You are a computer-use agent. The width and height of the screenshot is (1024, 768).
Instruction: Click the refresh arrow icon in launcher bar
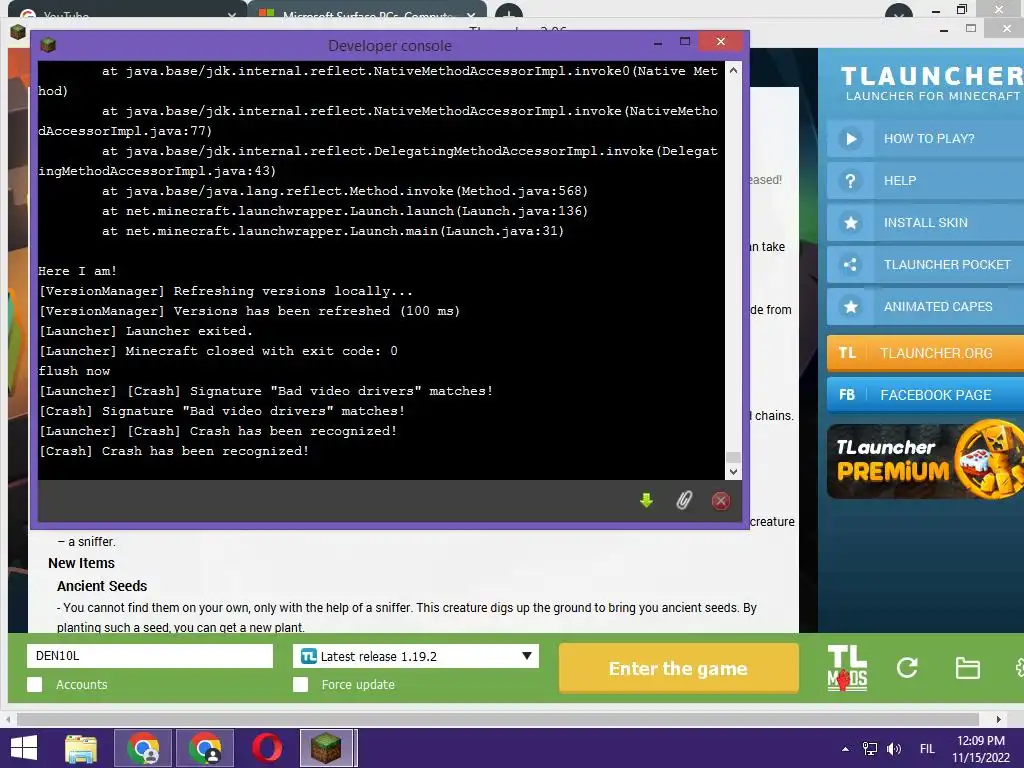(x=907, y=667)
